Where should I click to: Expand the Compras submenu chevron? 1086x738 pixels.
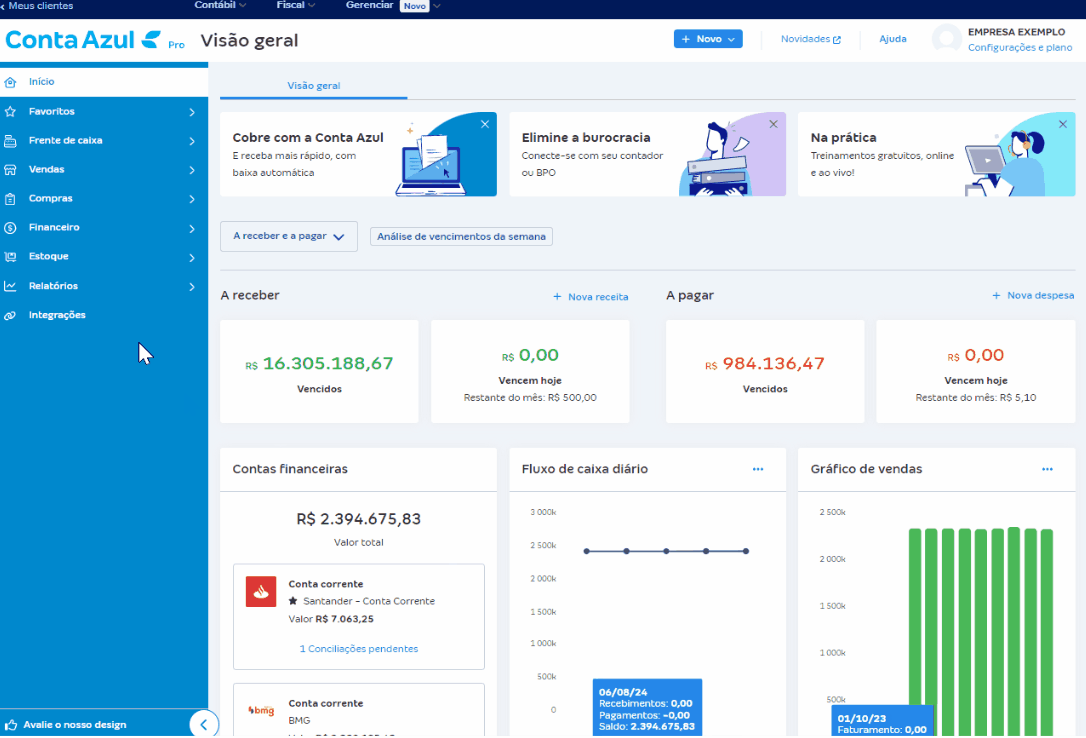(x=192, y=199)
